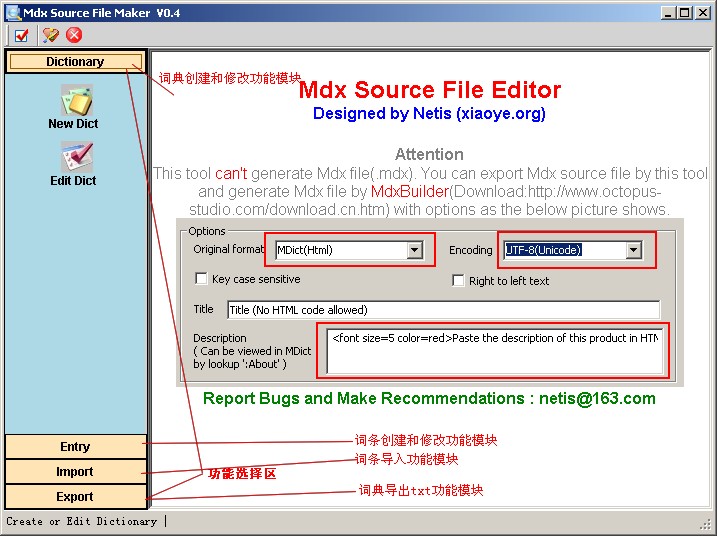
Task: Minimize the Mdx Source File Maker window
Action: point(668,13)
